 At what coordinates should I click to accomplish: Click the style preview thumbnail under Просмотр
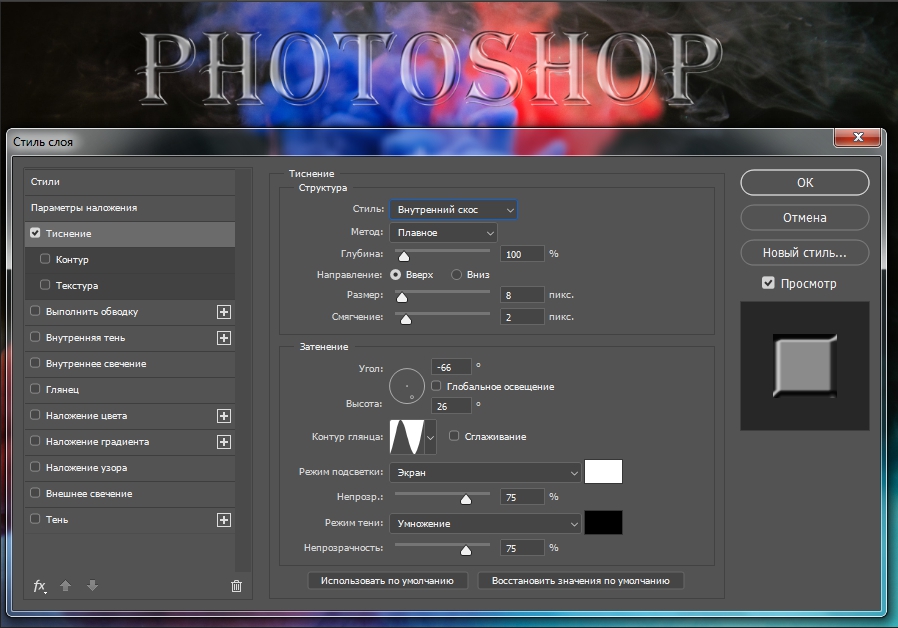pos(805,366)
